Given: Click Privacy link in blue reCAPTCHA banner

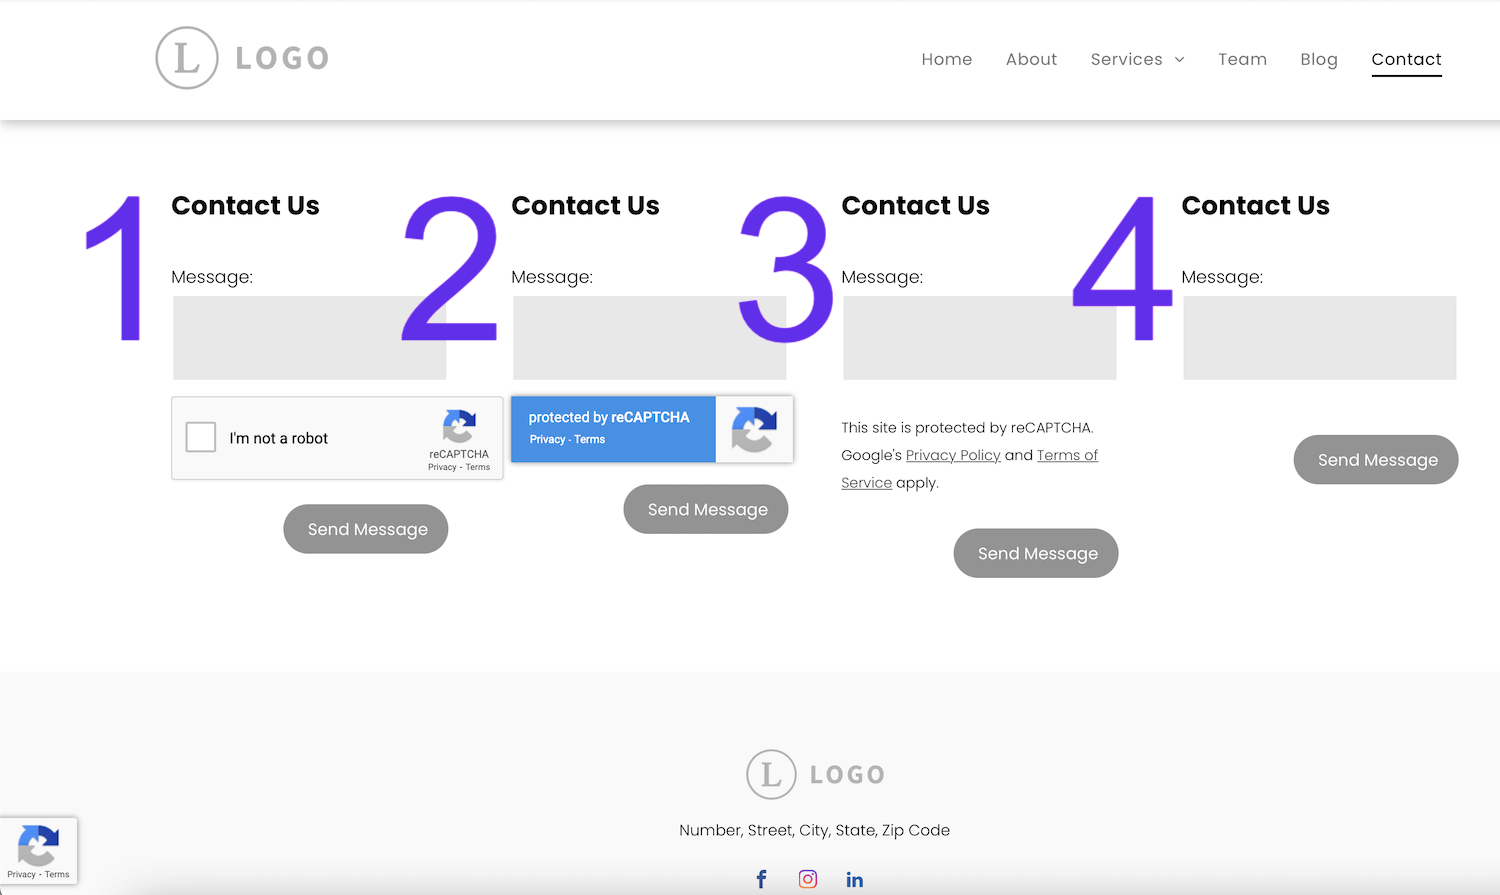Looking at the screenshot, I should click(547, 439).
